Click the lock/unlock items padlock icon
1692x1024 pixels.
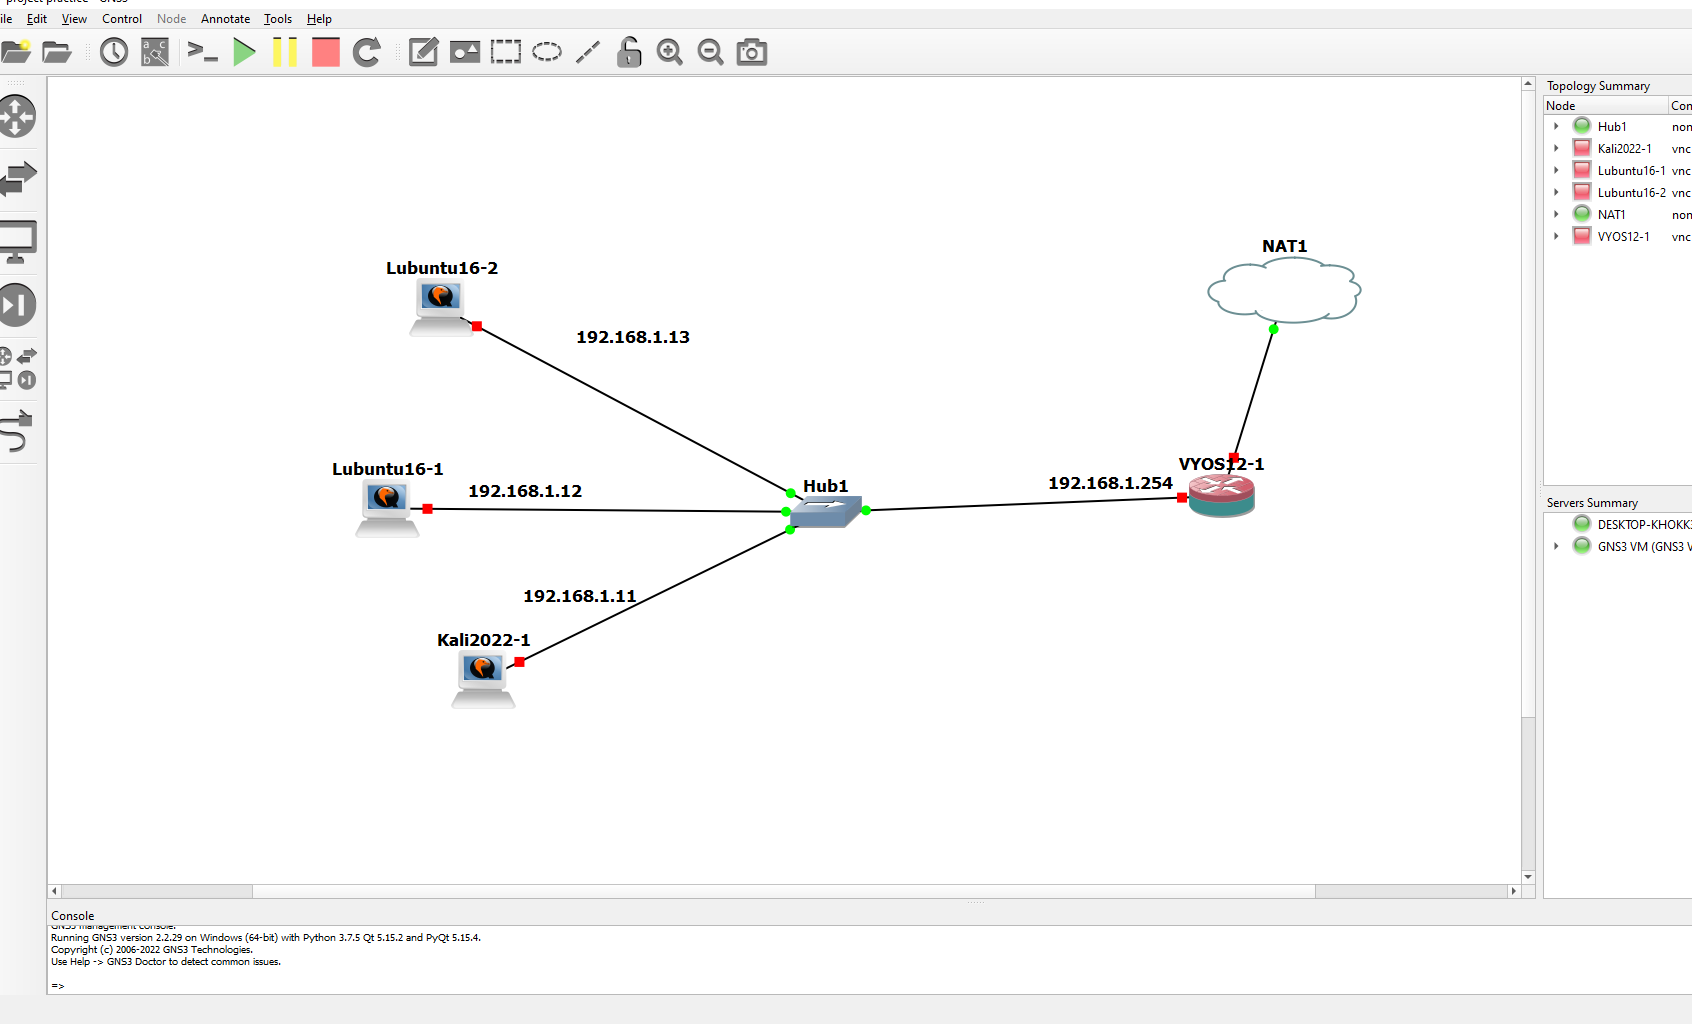[629, 52]
